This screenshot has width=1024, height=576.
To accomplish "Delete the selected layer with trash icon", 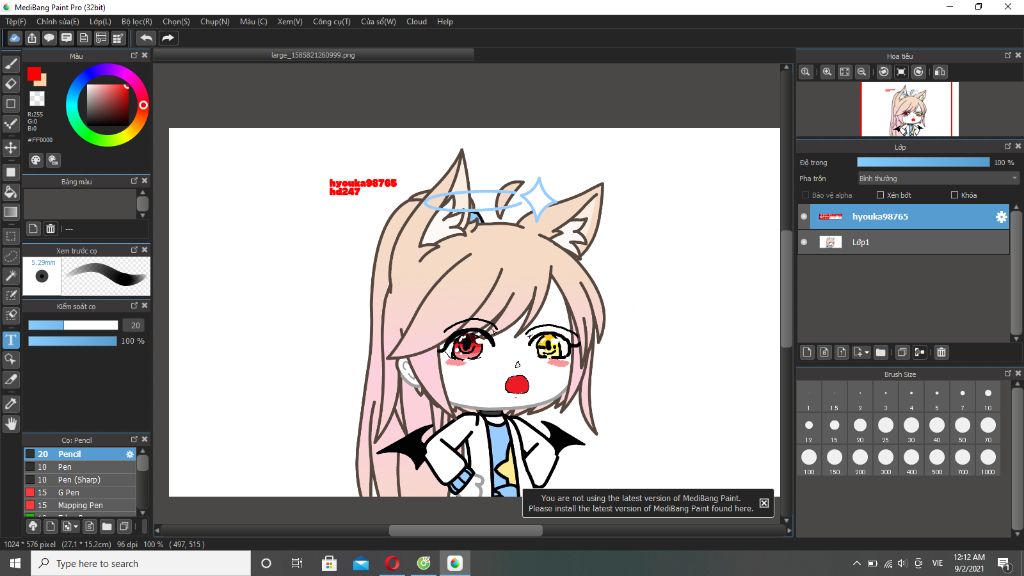I will (941, 352).
